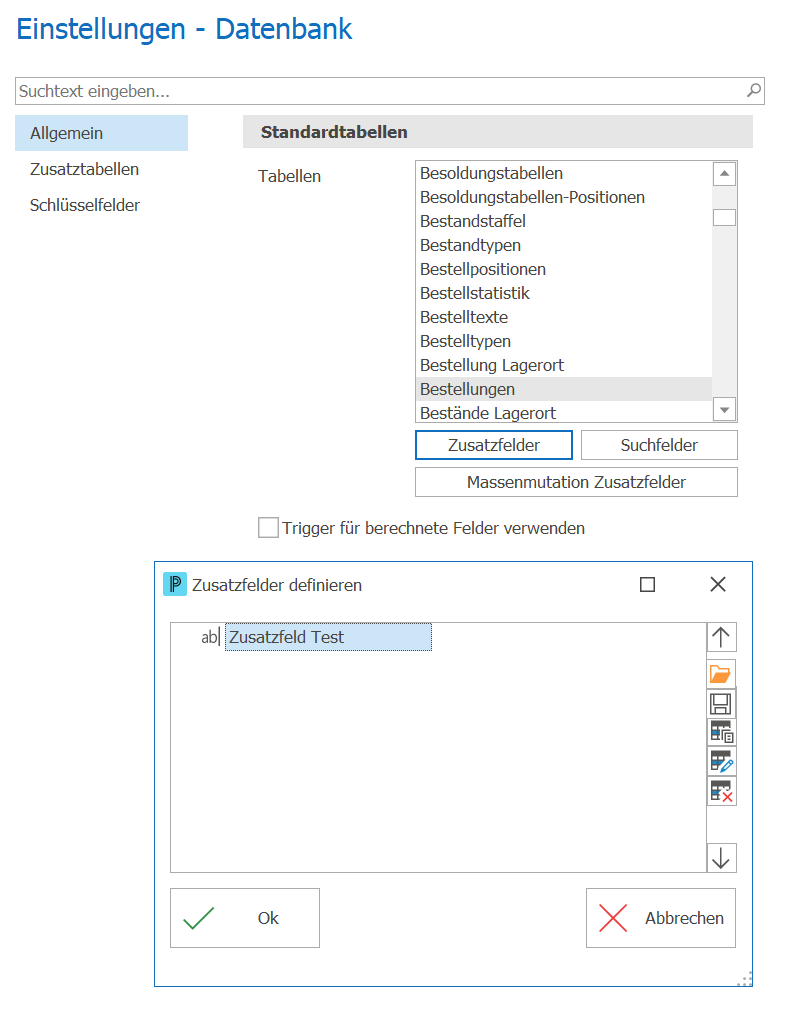Click the Suchfelder button
Viewport: 785px width, 1033px height.
click(x=659, y=445)
